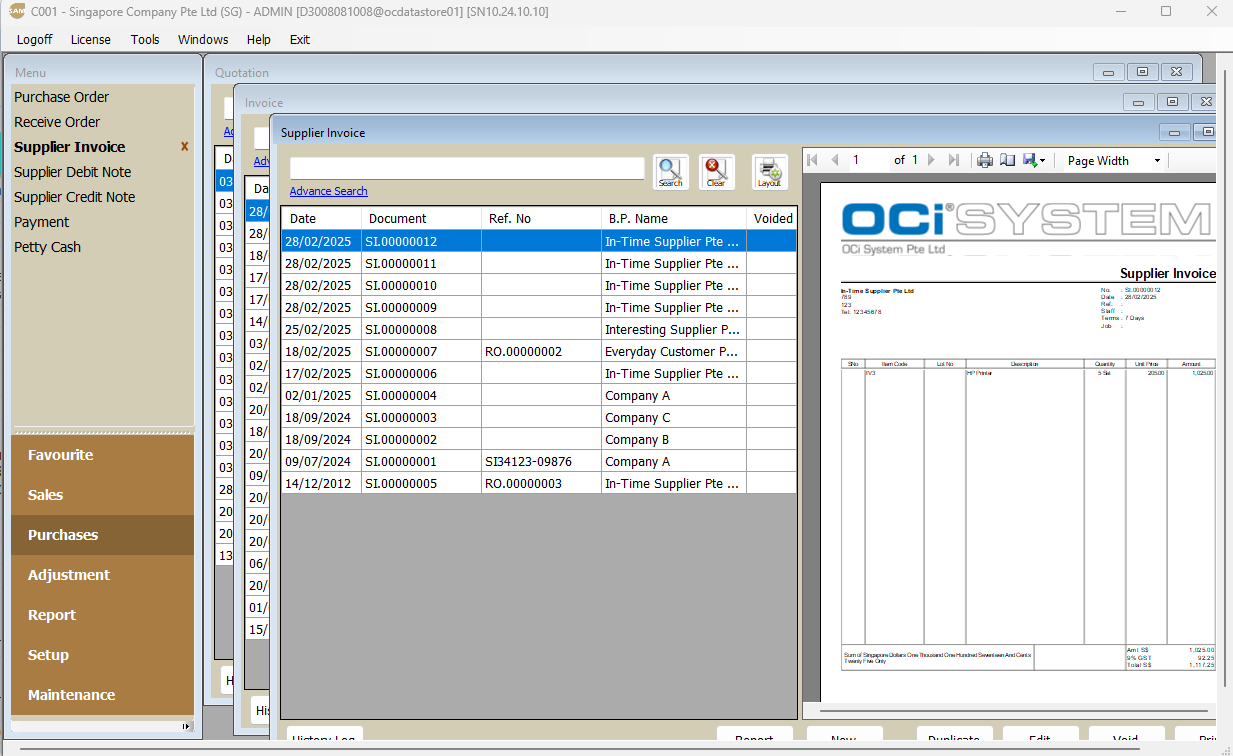The width and height of the screenshot is (1233, 756).
Task: Select invoice row SI.00000008
Action: pyautogui.click(x=401, y=330)
